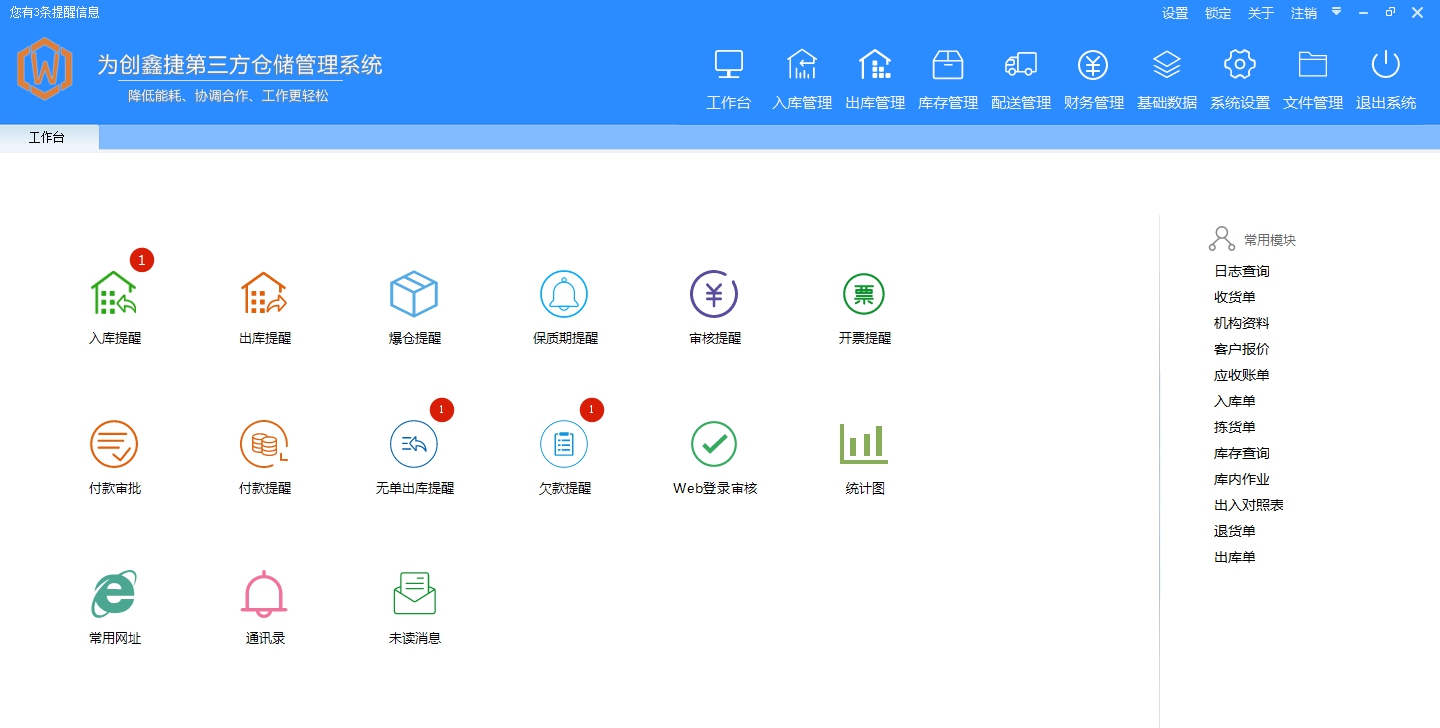This screenshot has height=728, width=1440.
Task: Open the 库存查询 link in 常用模块
Action: click(1242, 453)
